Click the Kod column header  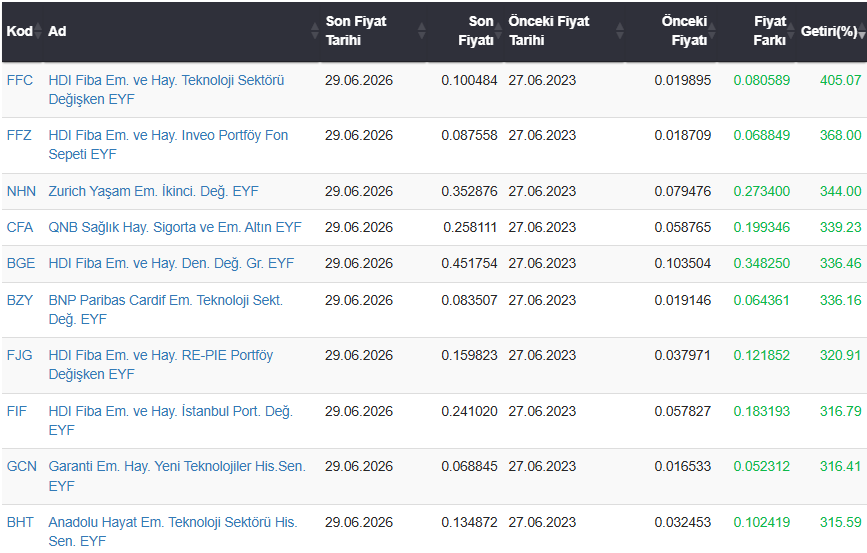point(19,31)
